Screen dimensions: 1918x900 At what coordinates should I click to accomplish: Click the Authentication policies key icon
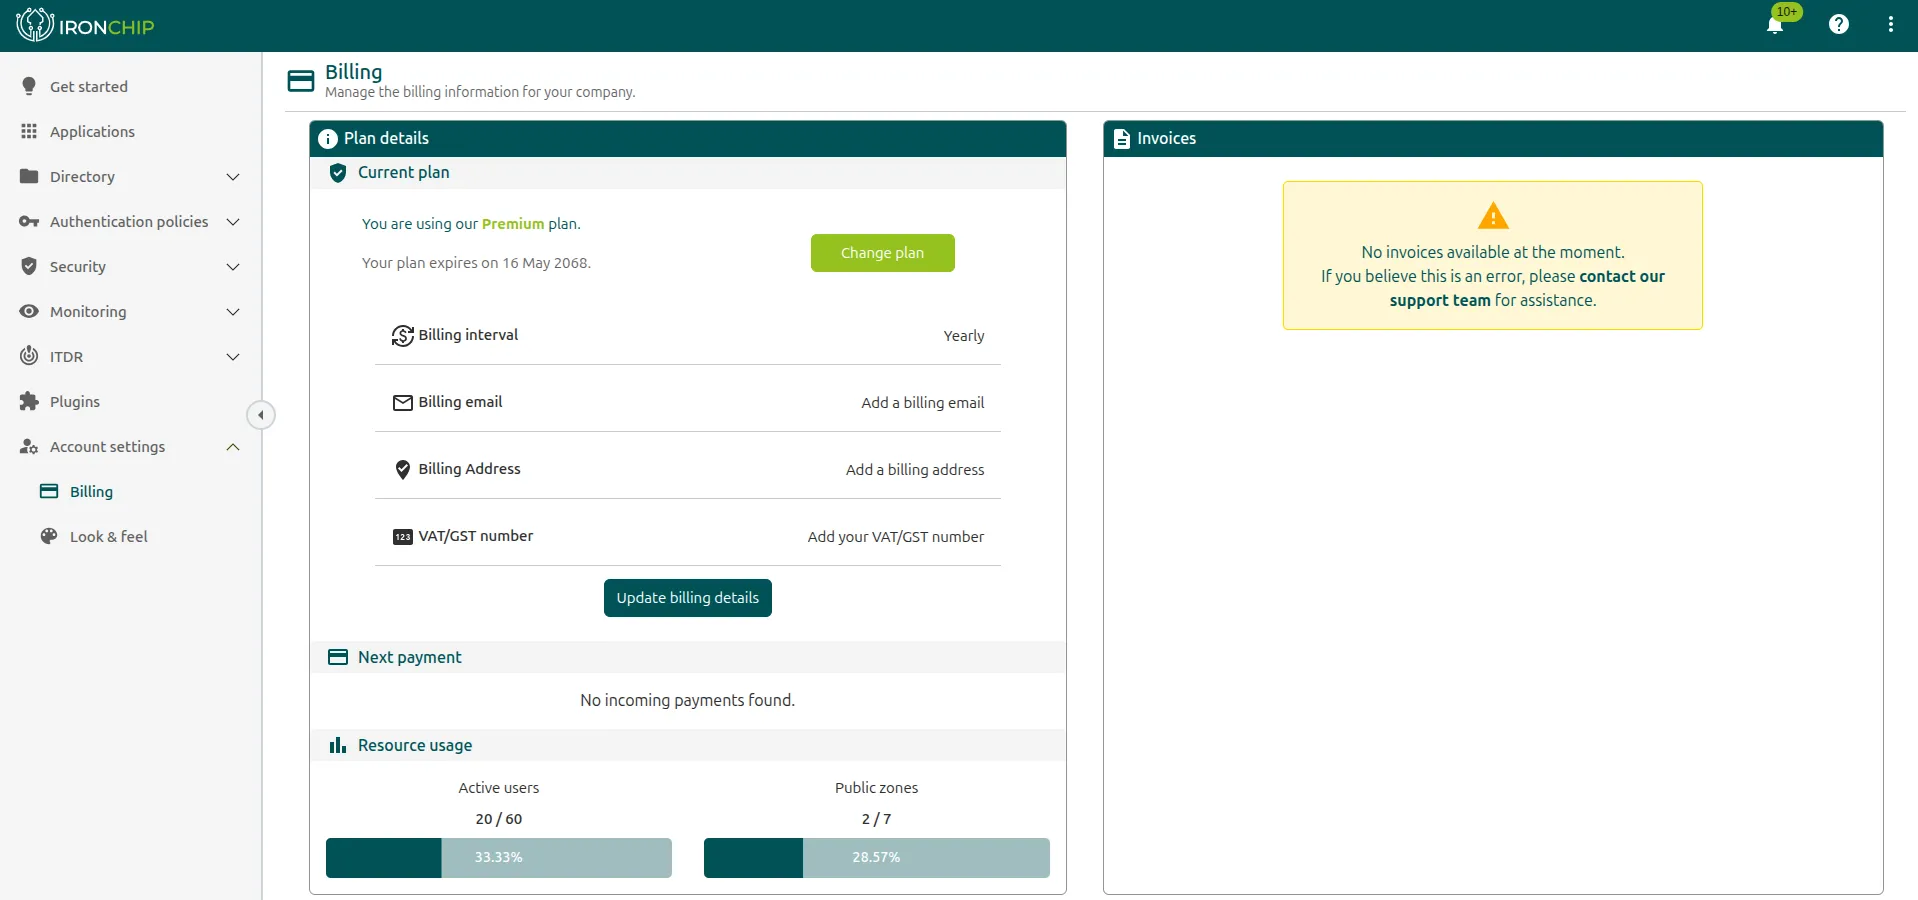pyautogui.click(x=29, y=221)
